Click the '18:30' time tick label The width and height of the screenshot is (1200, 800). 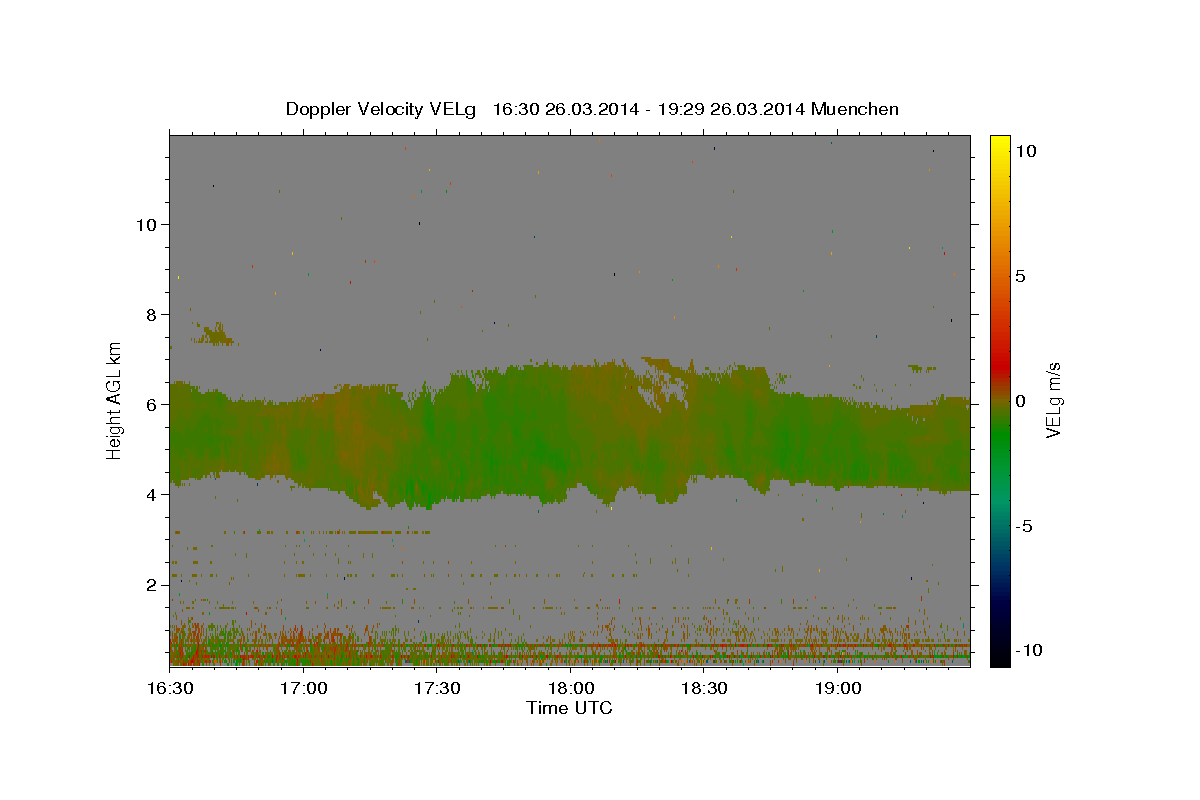tap(704, 689)
